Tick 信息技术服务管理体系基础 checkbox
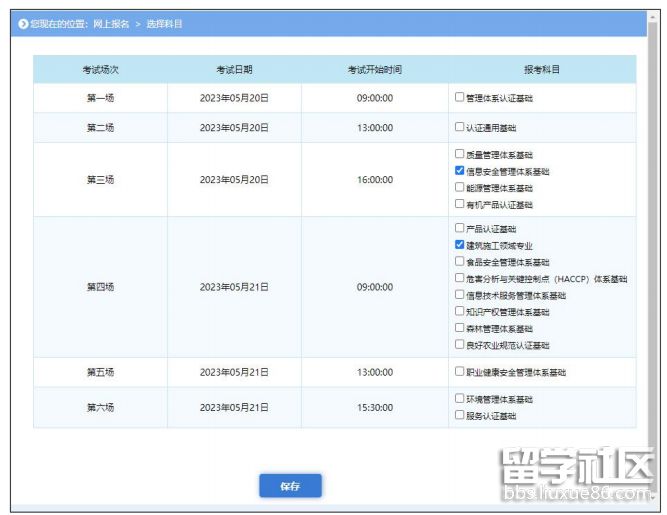Image resolution: width=667 pixels, height=515 pixels. (460, 295)
